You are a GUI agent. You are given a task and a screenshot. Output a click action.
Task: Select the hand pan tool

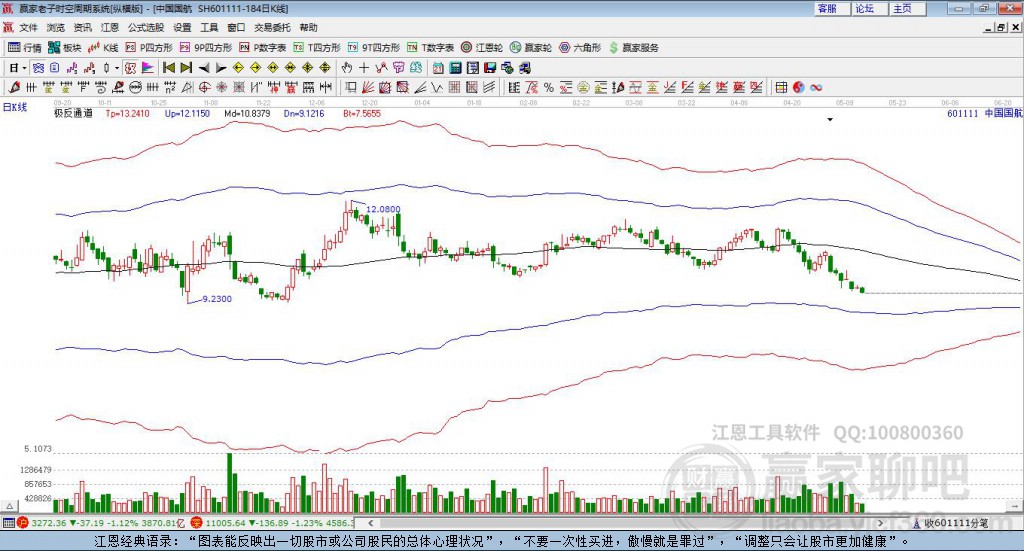click(x=347, y=68)
